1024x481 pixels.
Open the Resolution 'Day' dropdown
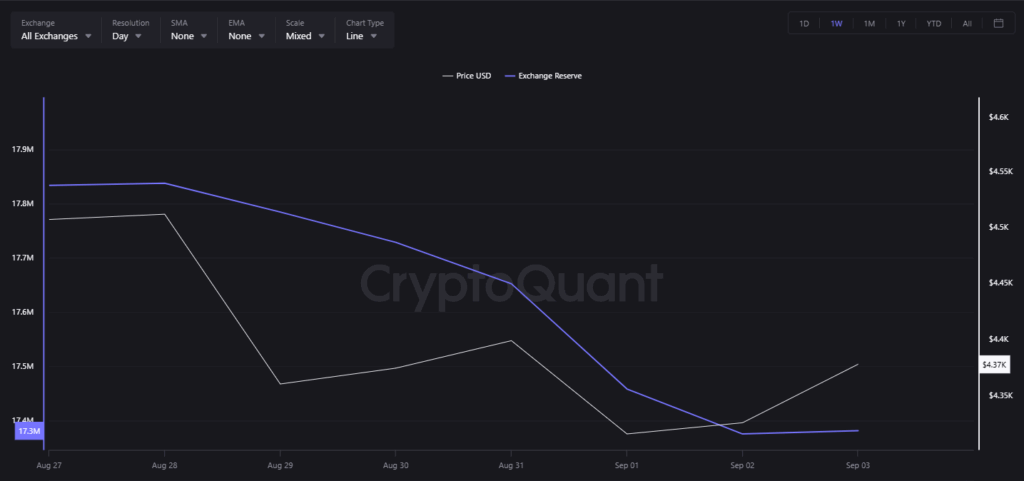pyautogui.click(x=127, y=36)
